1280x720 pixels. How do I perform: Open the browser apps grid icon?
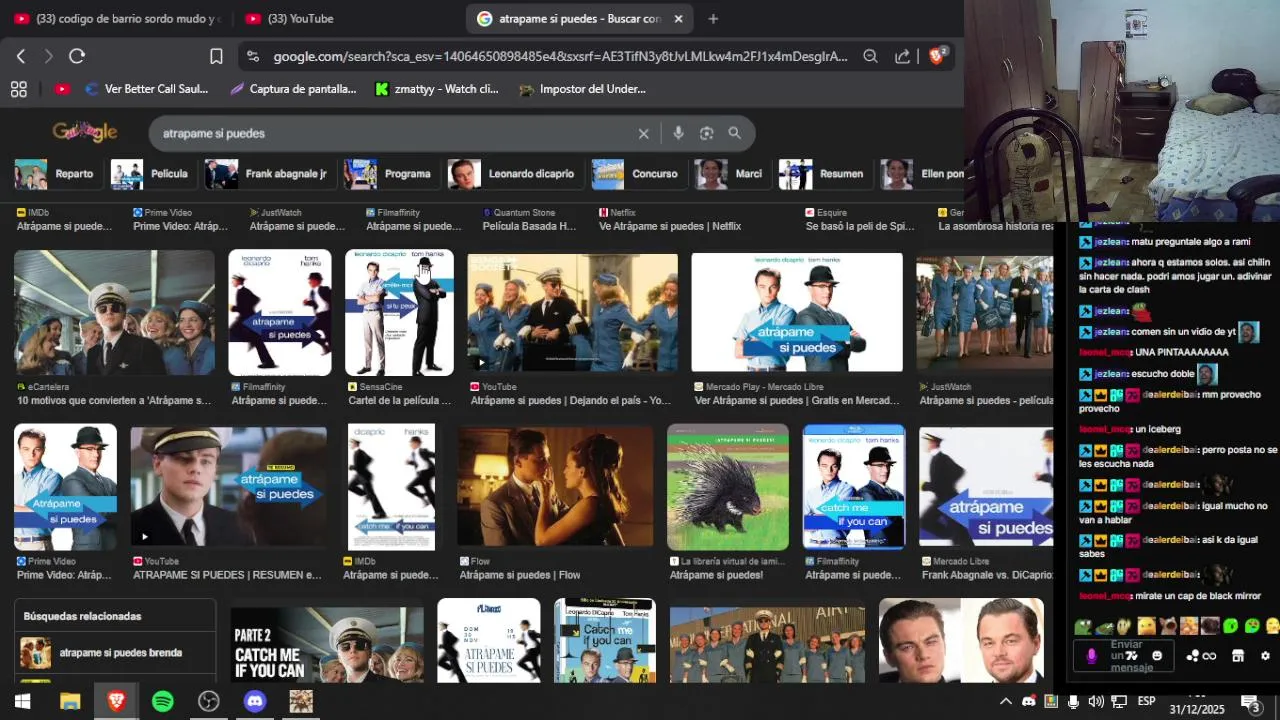tap(18, 89)
